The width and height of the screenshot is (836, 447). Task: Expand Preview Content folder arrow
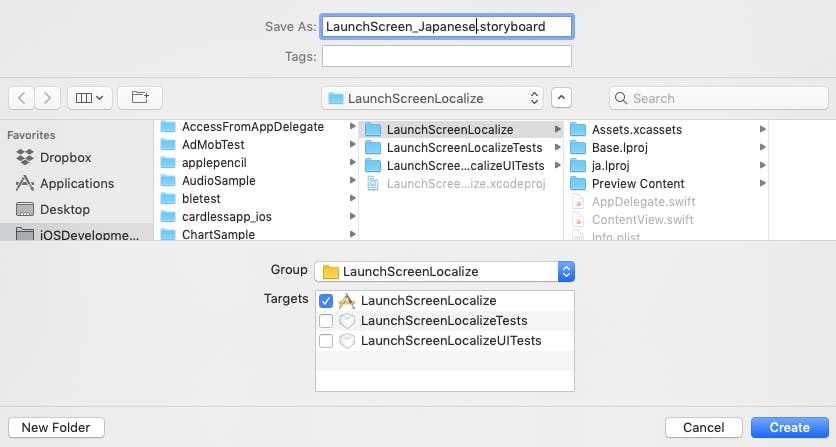(x=762, y=183)
